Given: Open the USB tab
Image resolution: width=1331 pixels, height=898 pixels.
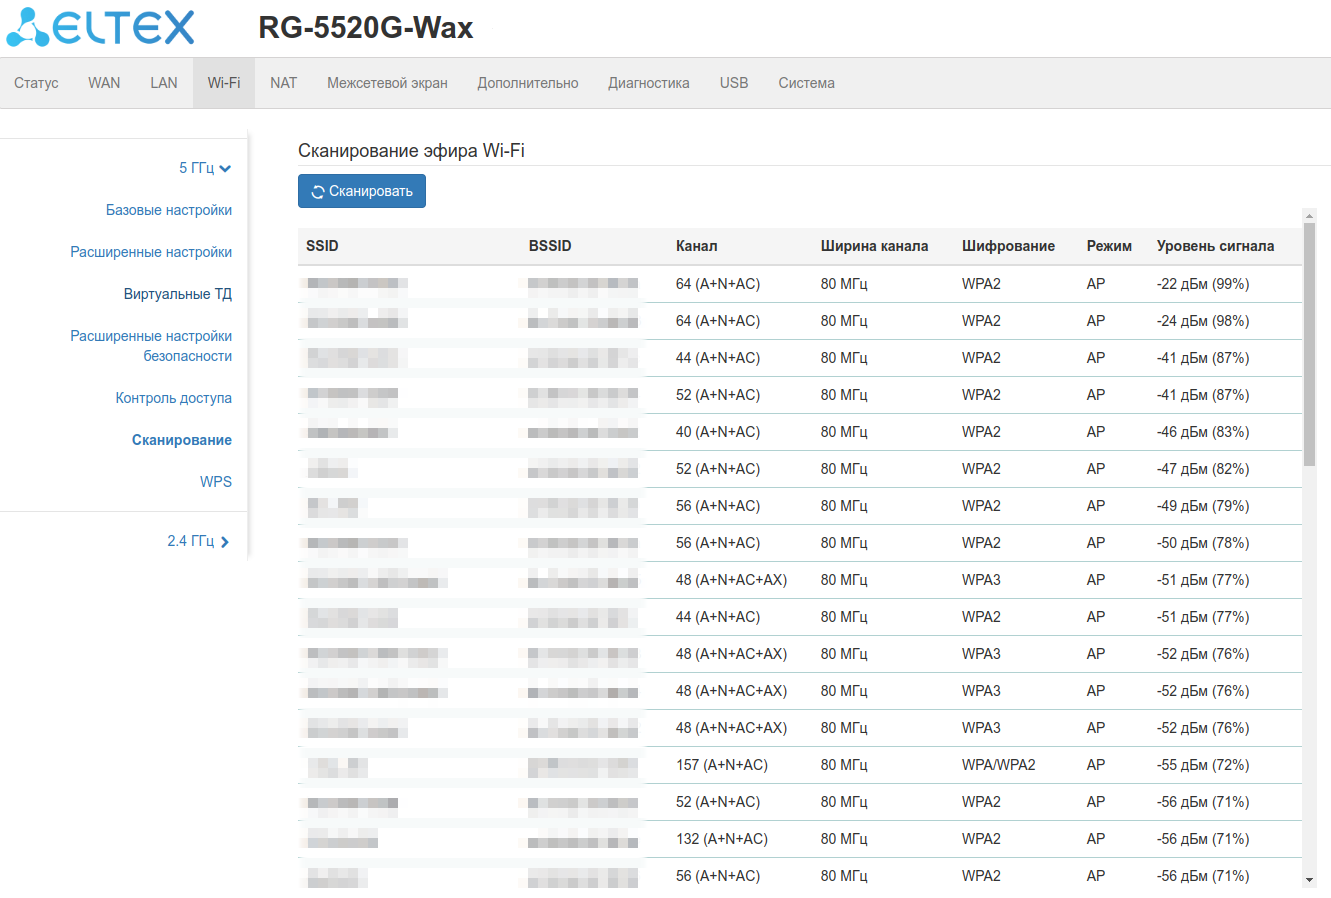Looking at the screenshot, I should pos(734,83).
